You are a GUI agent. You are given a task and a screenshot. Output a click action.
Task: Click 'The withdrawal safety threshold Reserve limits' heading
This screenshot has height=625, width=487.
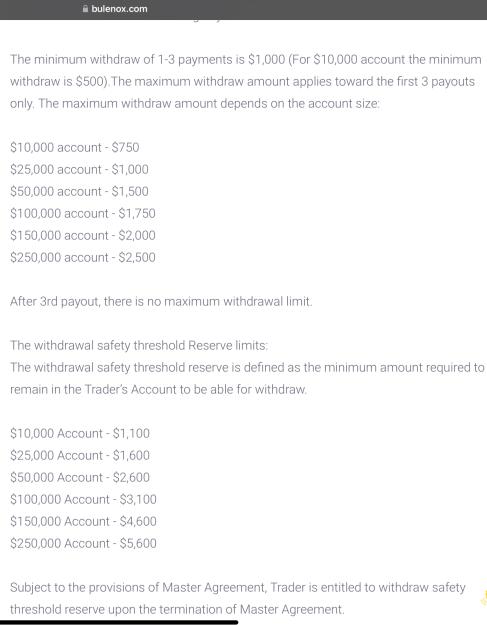[x=139, y=345]
